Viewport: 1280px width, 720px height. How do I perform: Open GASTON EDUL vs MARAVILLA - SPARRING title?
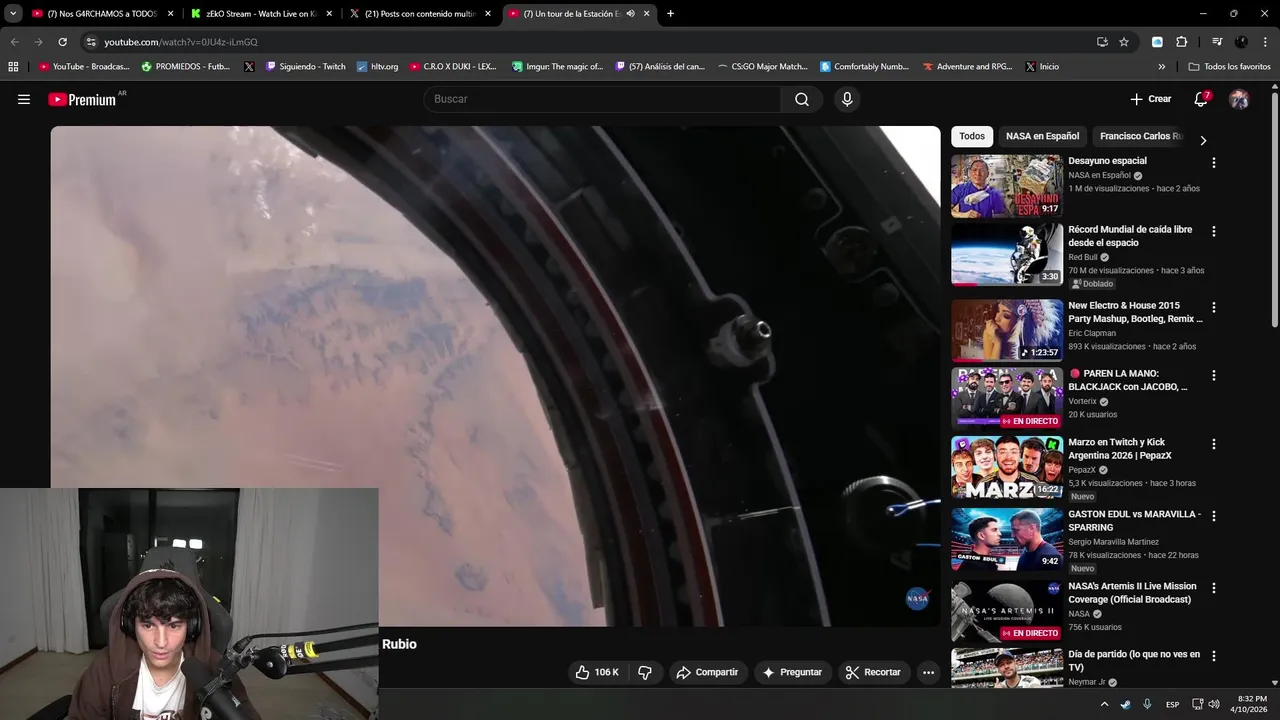pos(1134,521)
